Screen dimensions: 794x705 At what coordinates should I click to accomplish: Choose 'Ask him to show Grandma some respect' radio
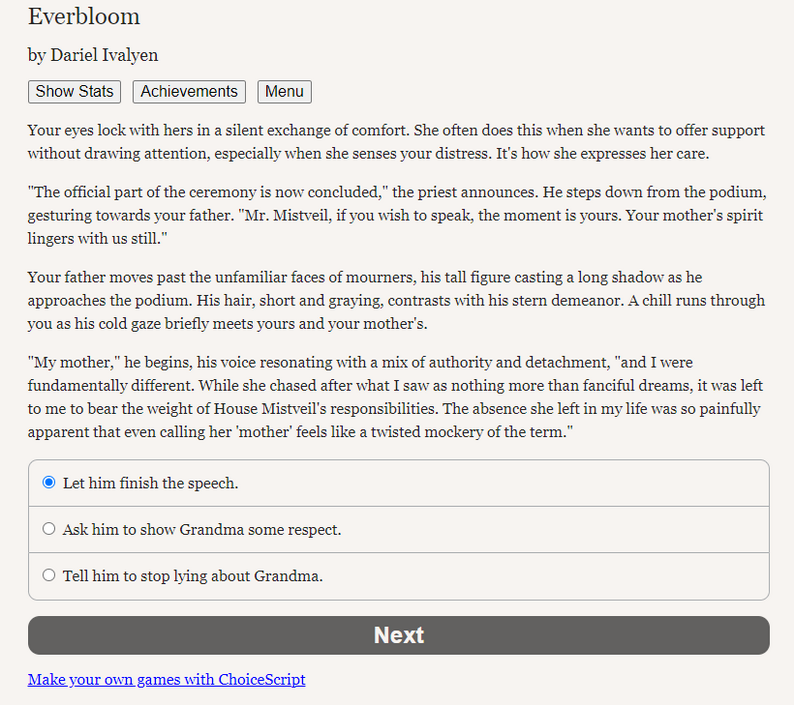coord(49,529)
